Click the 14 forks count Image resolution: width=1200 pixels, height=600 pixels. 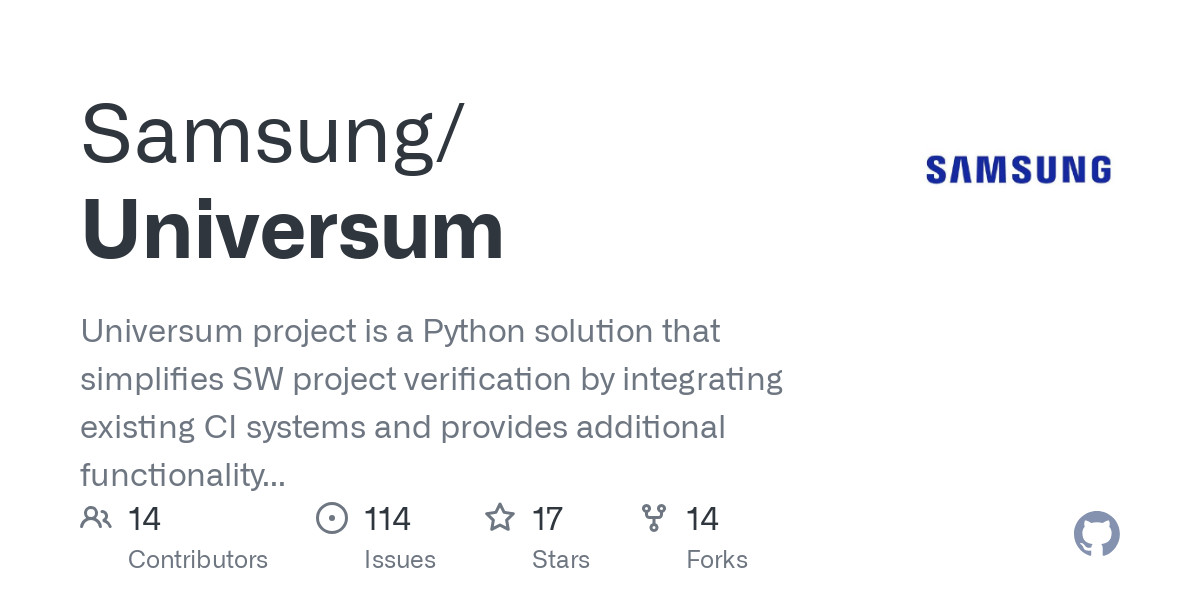[702, 519]
